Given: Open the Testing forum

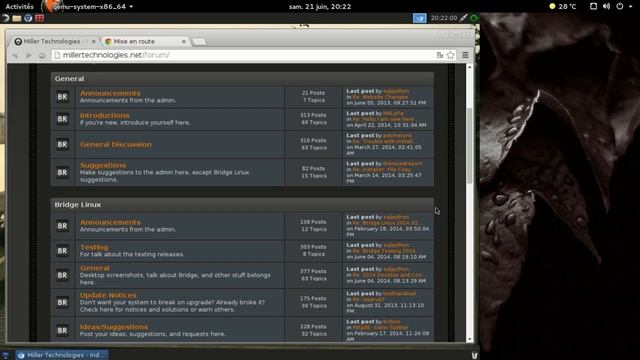Looking at the screenshot, I should 94,247.
